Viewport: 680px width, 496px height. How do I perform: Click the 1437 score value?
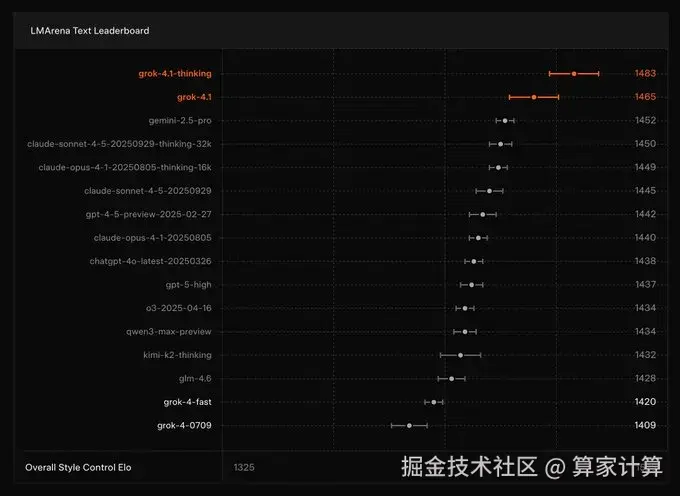(645, 284)
